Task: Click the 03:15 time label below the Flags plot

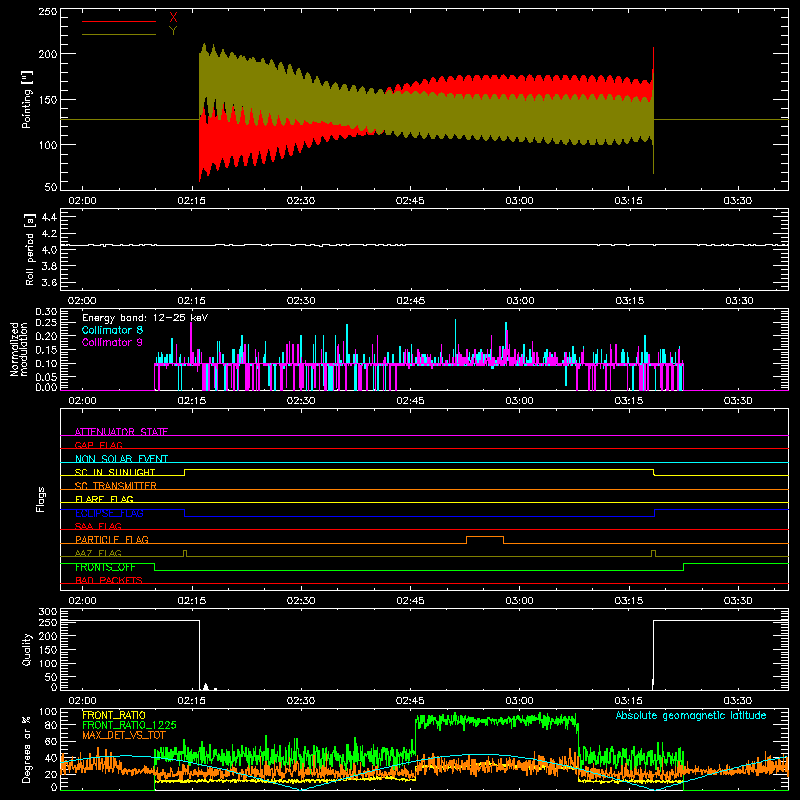Action: pos(629,601)
